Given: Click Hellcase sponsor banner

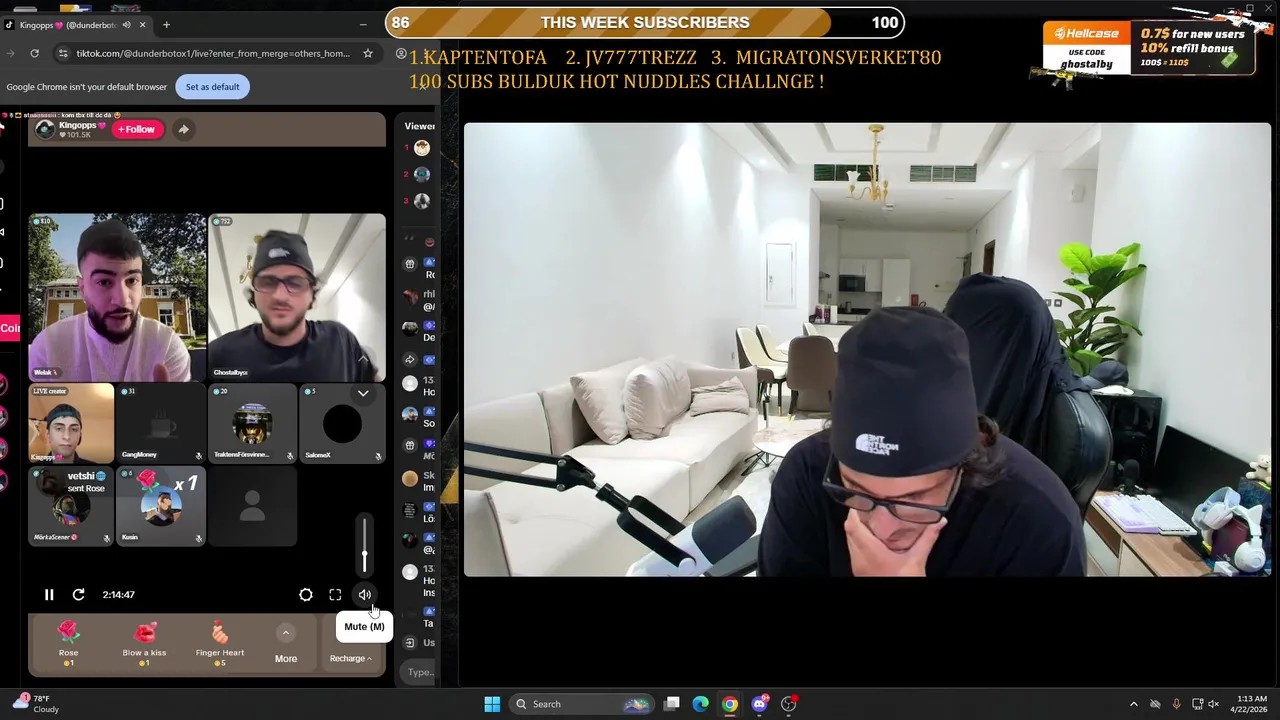Looking at the screenshot, I should point(1150,47).
